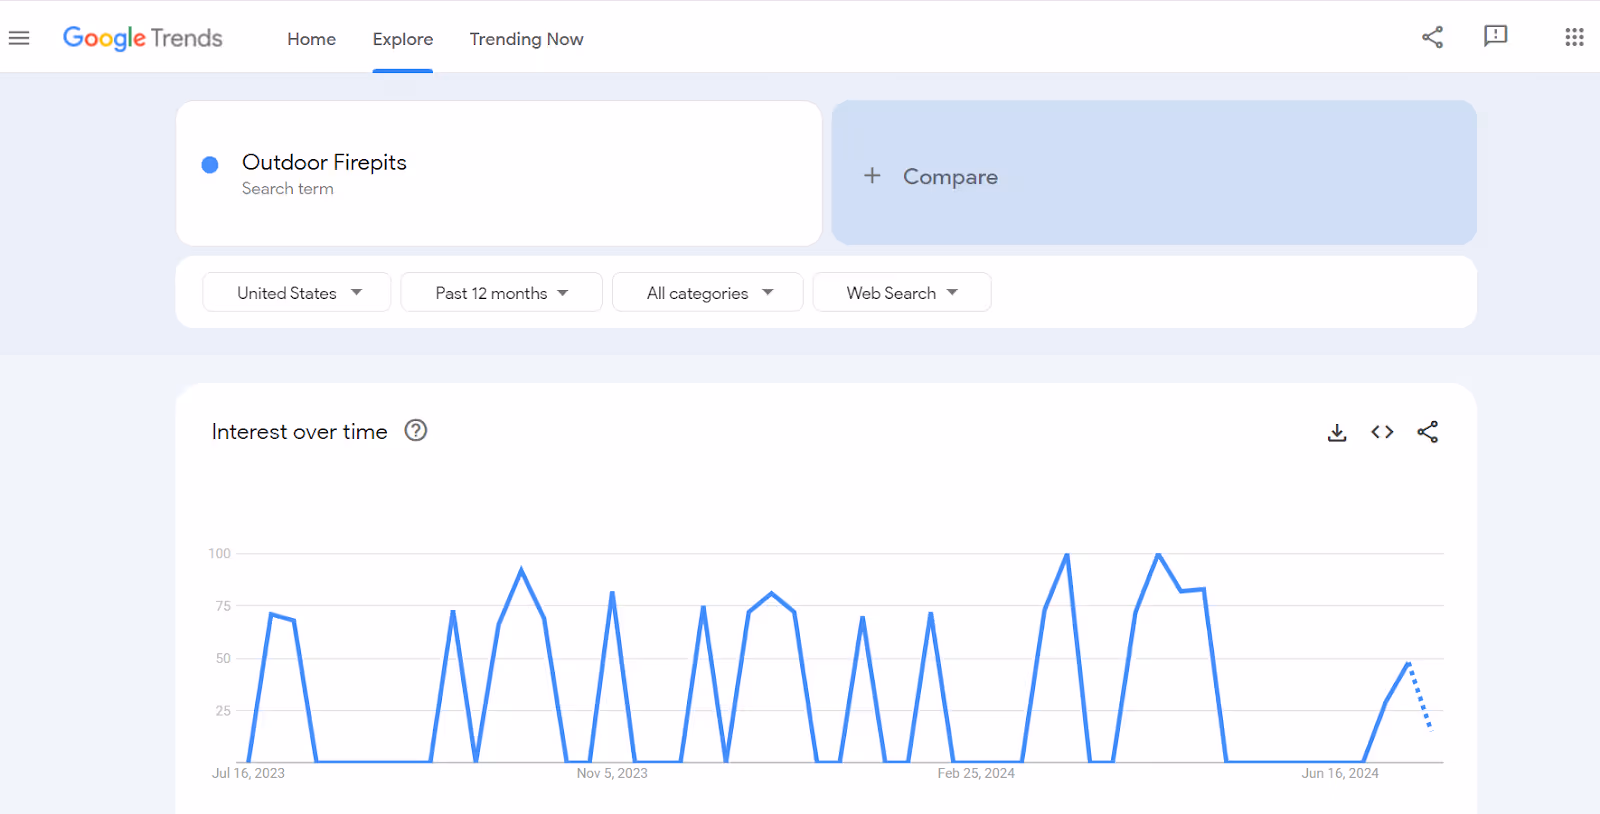Click the plus icon next to Compare

click(872, 175)
